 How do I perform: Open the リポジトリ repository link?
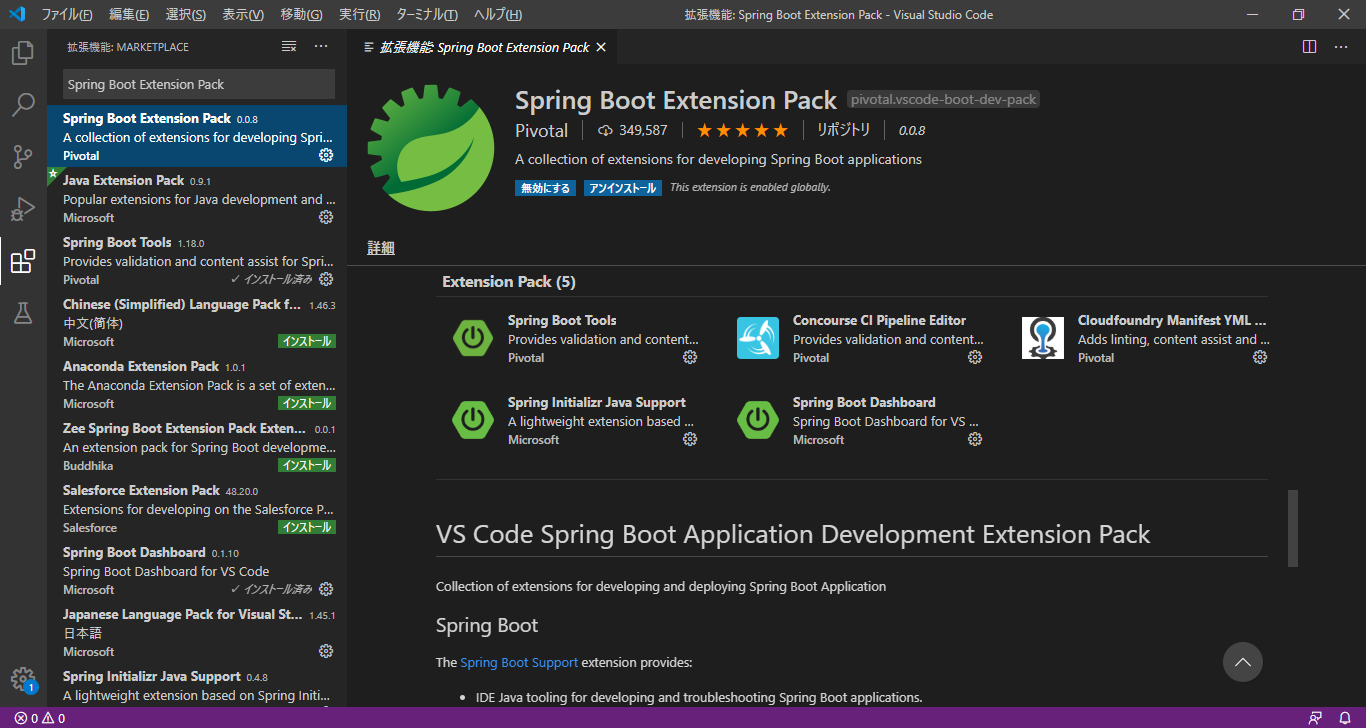[x=844, y=130]
